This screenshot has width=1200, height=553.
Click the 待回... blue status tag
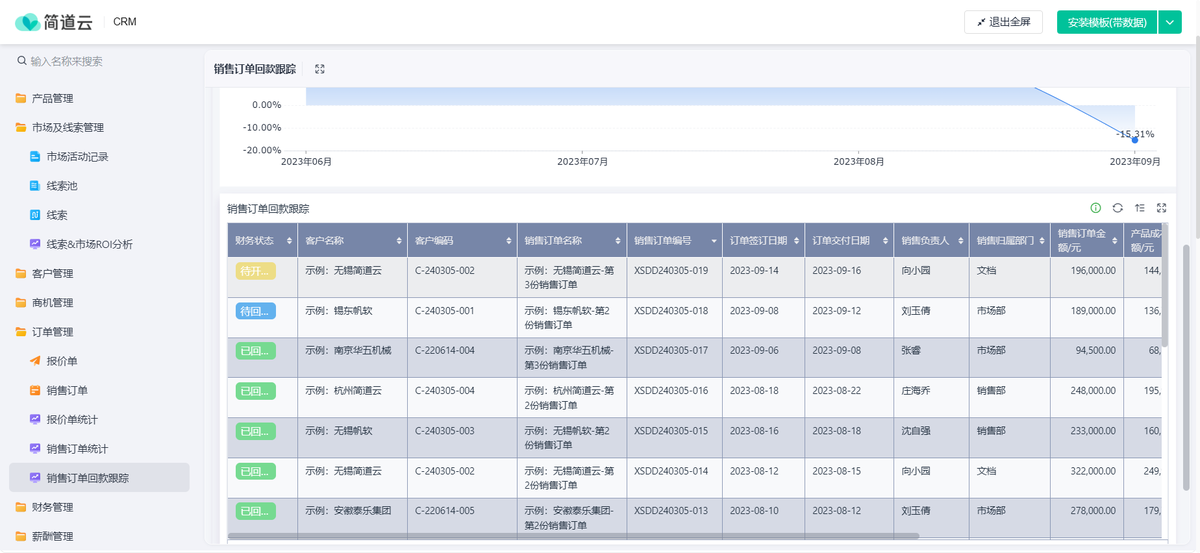(254, 311)
